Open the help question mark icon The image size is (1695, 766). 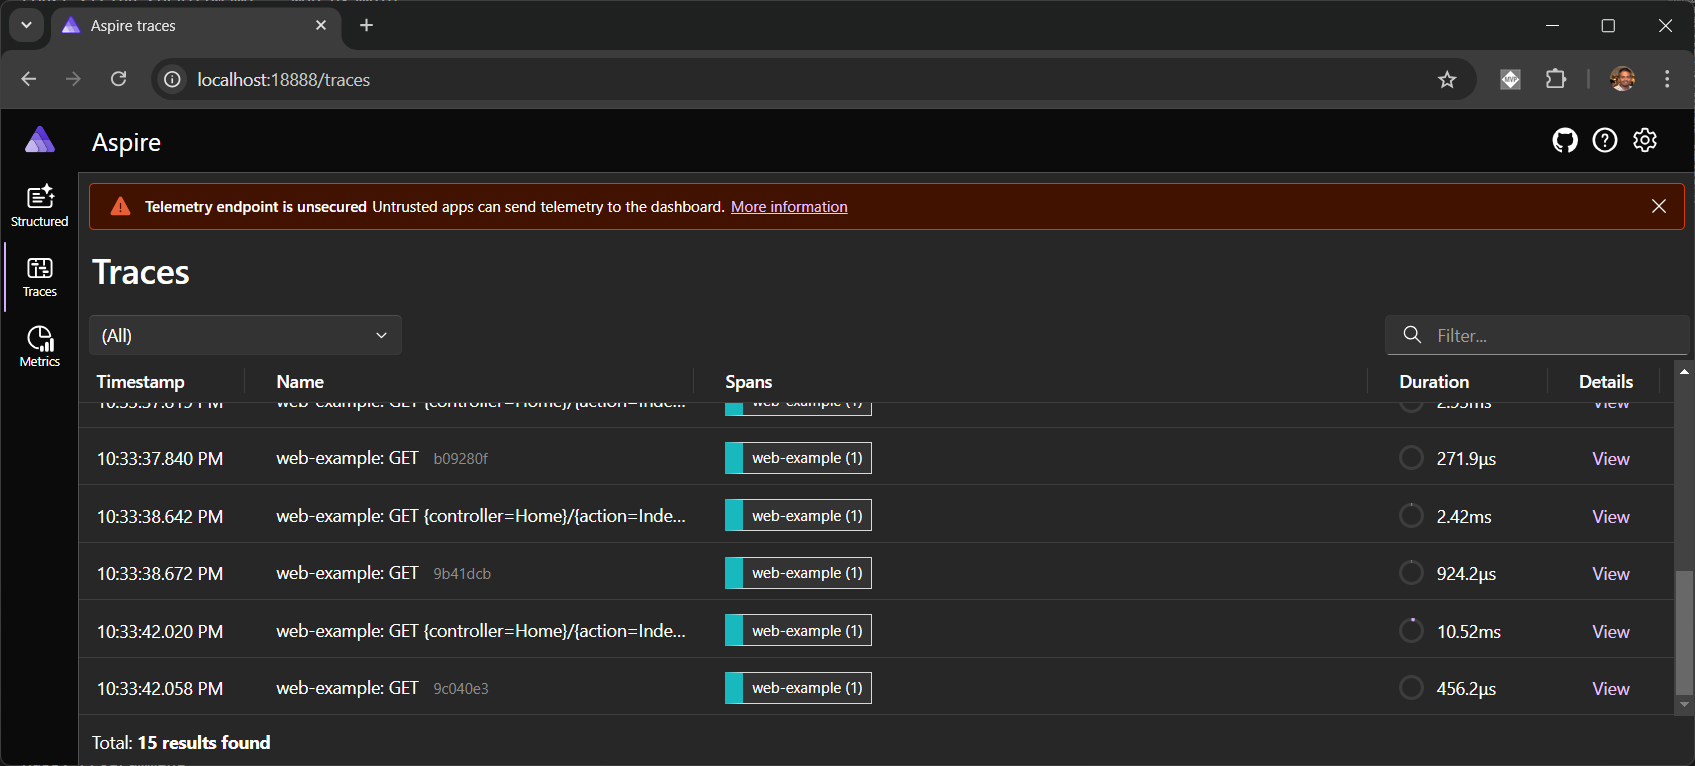pos(1605,141)
